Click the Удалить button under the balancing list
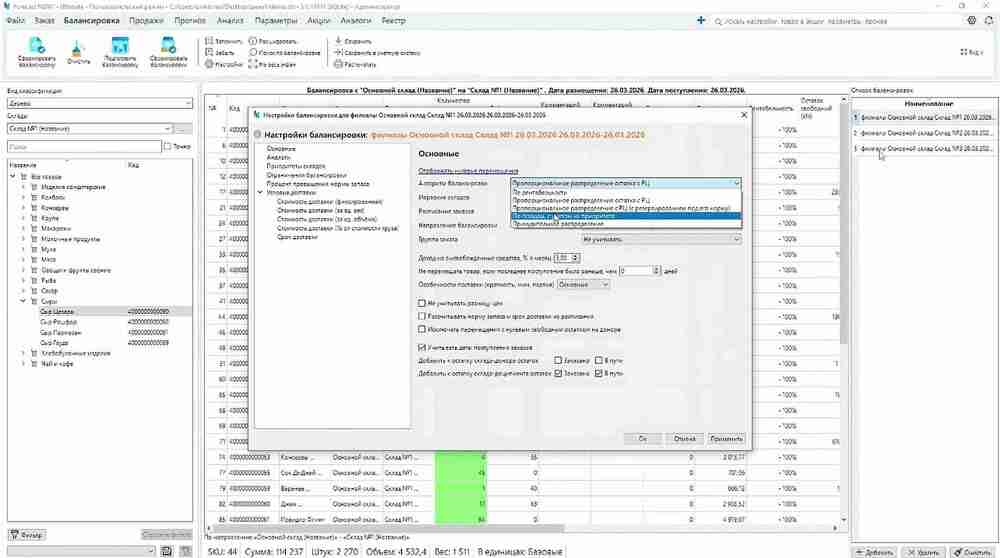Image resolution: width=1000 pixels, height=558 pixels. pos(923,552)
